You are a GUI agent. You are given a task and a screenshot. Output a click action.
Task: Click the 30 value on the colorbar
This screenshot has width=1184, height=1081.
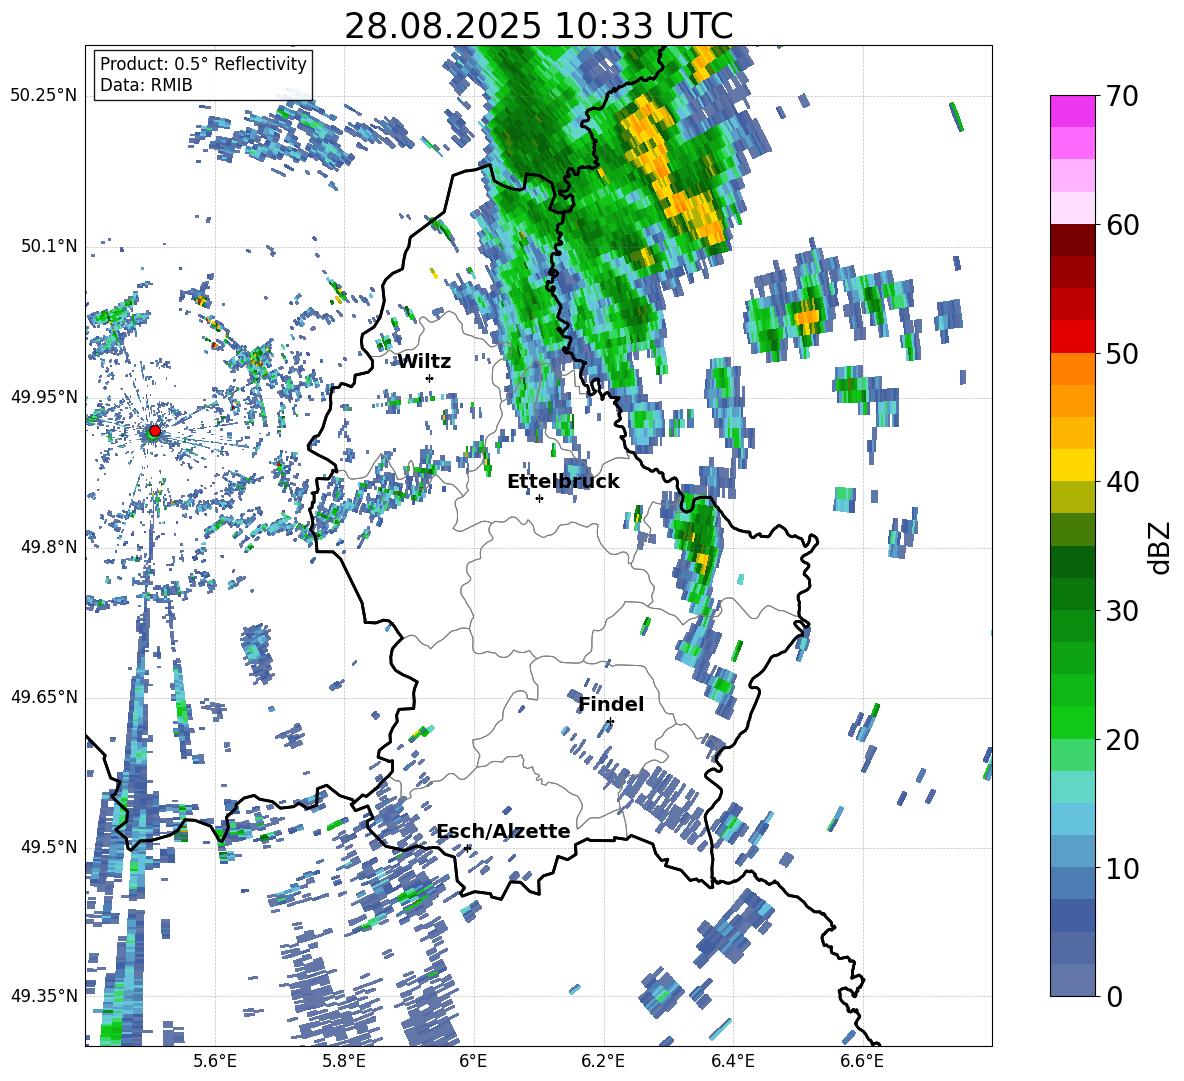[x=1123, y=611]
